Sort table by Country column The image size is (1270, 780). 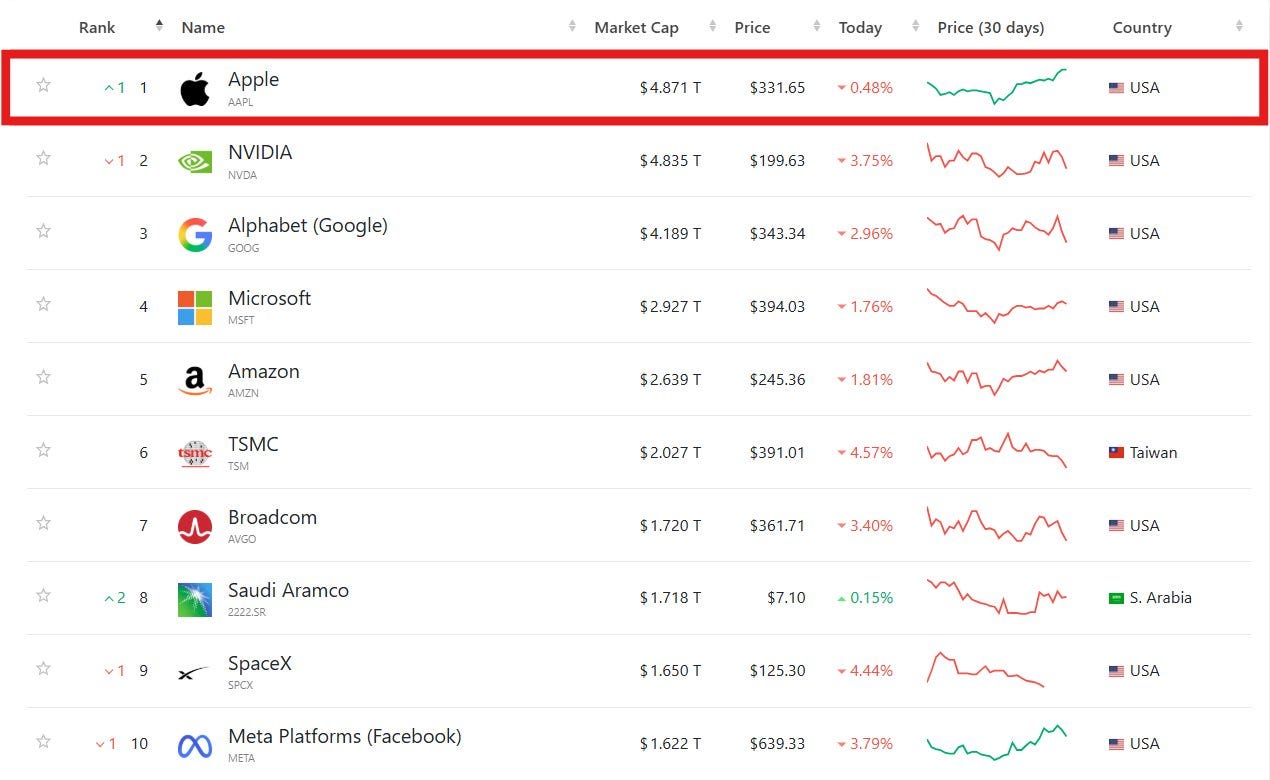pyautogui.click(x=1142, y=28)
